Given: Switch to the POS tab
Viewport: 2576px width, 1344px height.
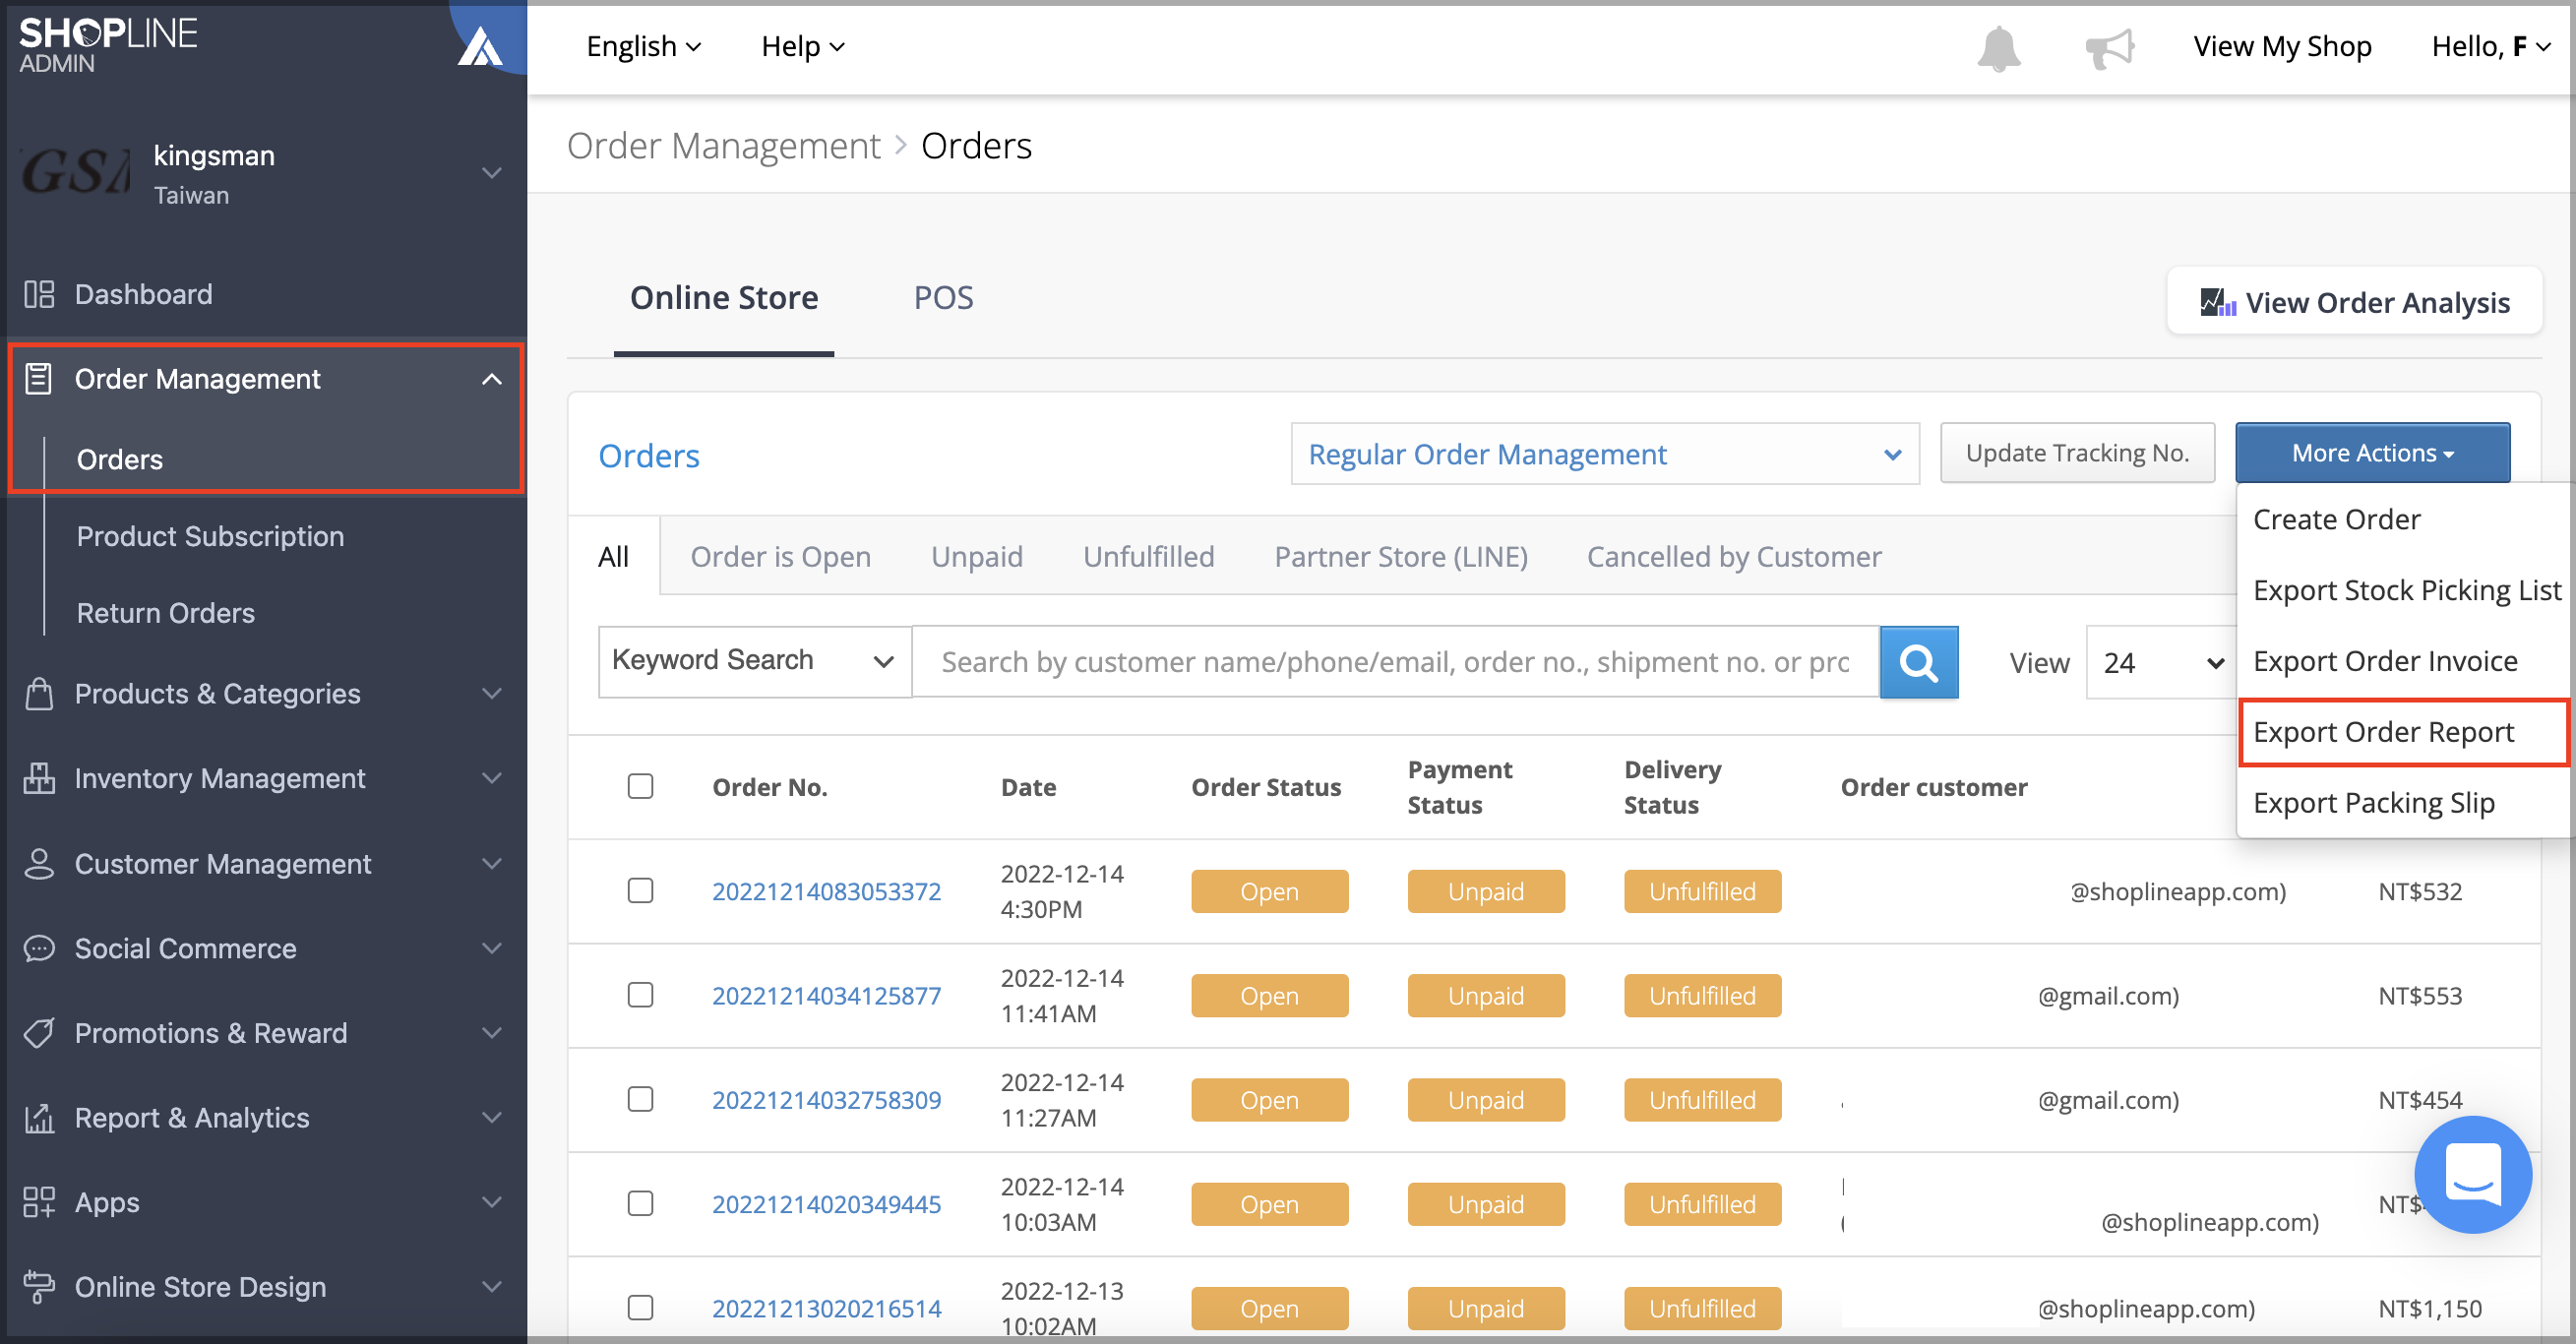Looking at the screenshot, I should tap(943, 298).
